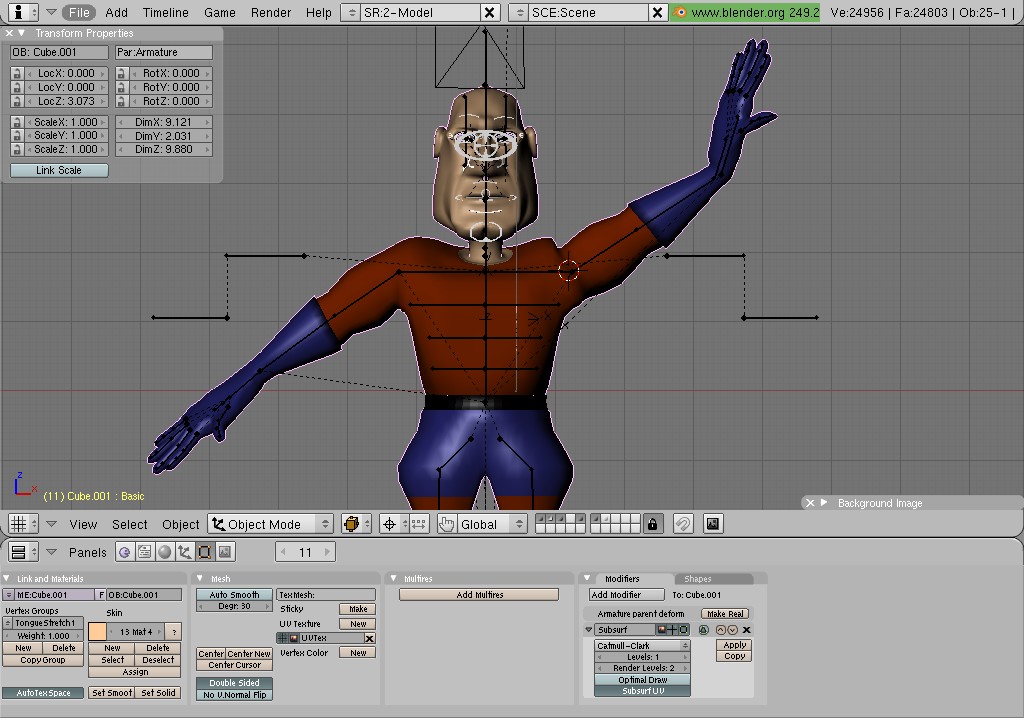Open the Object Mode dropdown
The image size is (1024, 718).
click(270, 524)
